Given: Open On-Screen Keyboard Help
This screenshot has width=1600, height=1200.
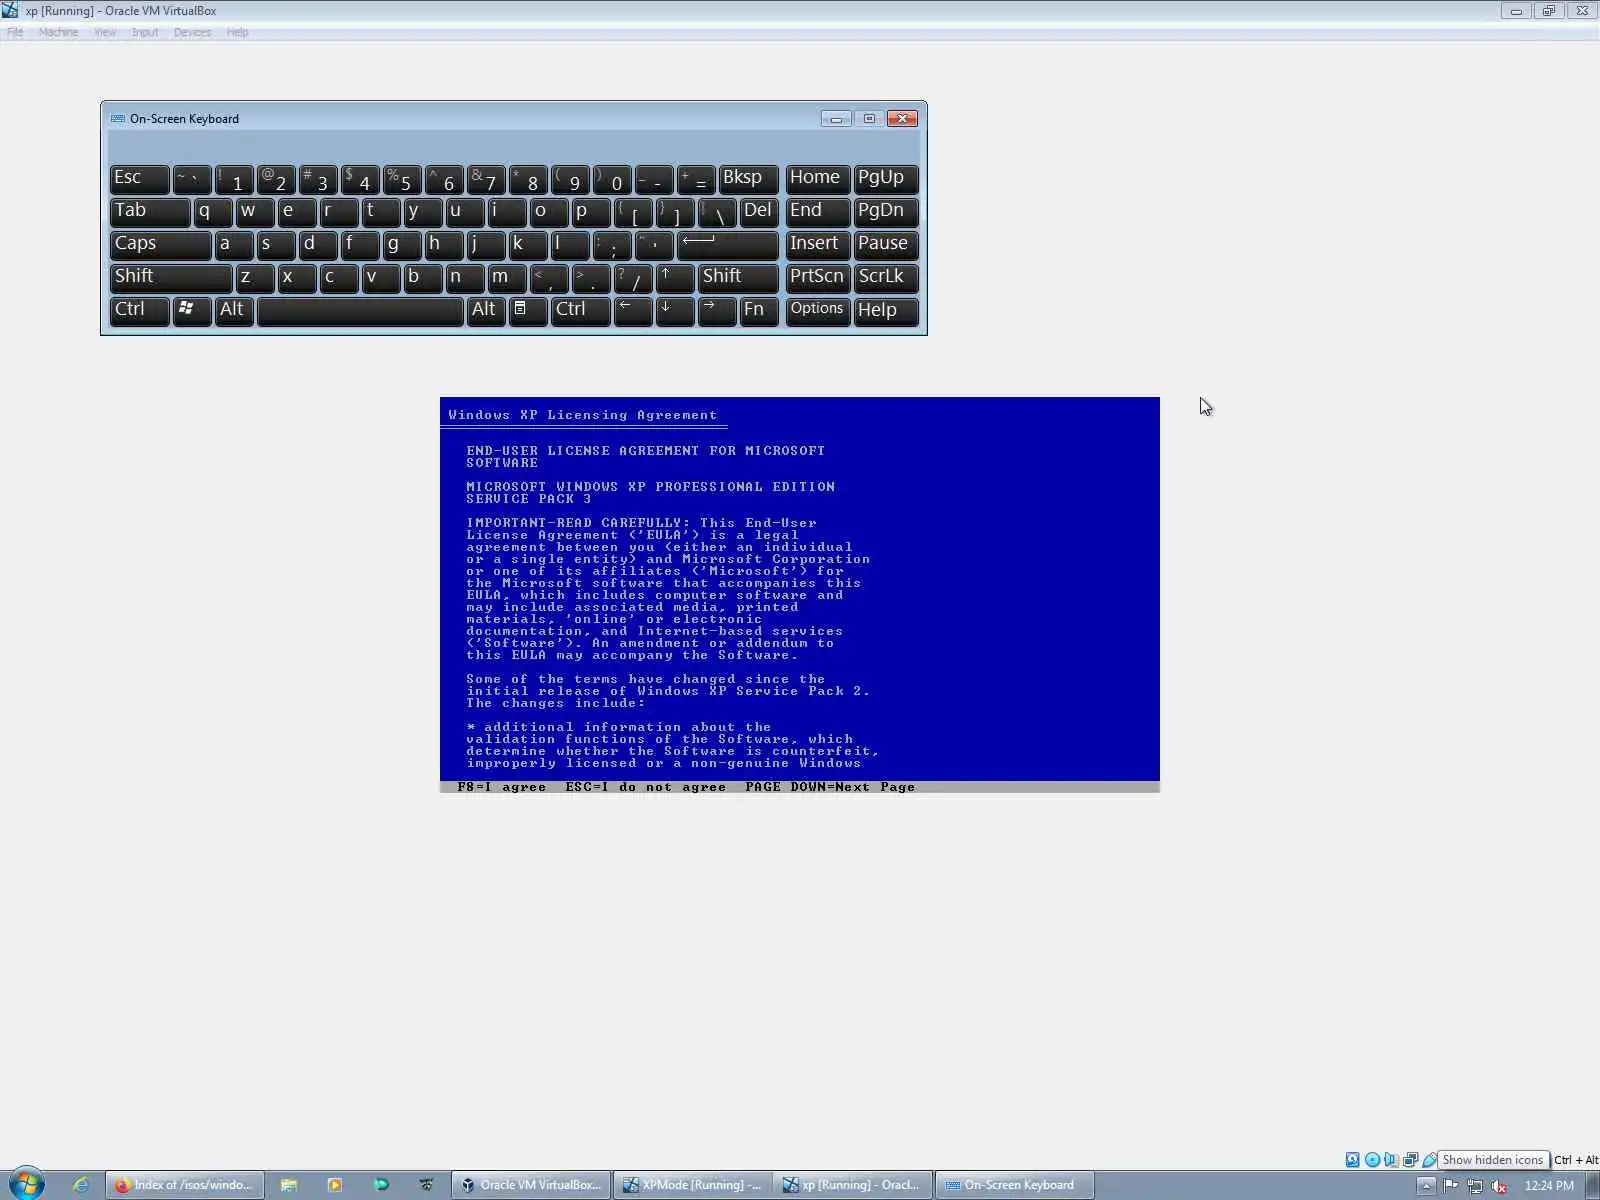Looking at the screenshot, I should (x=886, y=311).
